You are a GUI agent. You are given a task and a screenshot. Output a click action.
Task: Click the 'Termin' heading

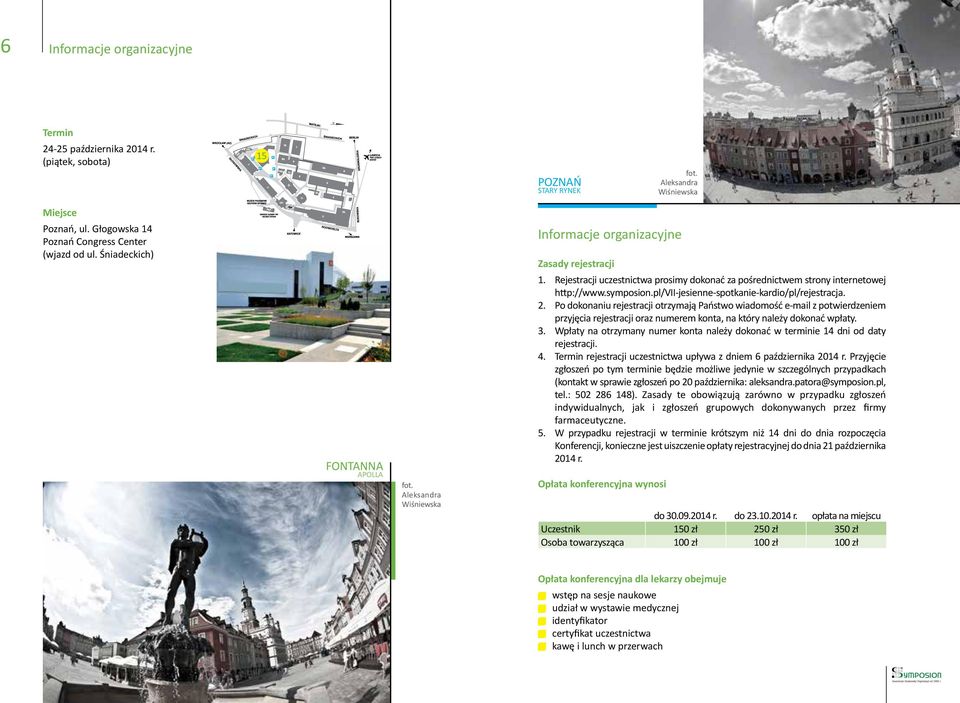click(x=58, y=133)
